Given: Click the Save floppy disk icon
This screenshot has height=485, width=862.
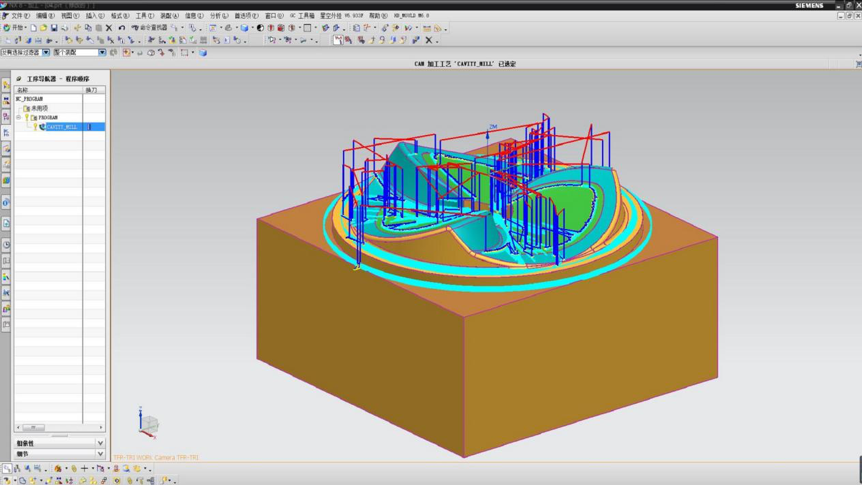Looking at the screenshot, I should tap(54, 27).
